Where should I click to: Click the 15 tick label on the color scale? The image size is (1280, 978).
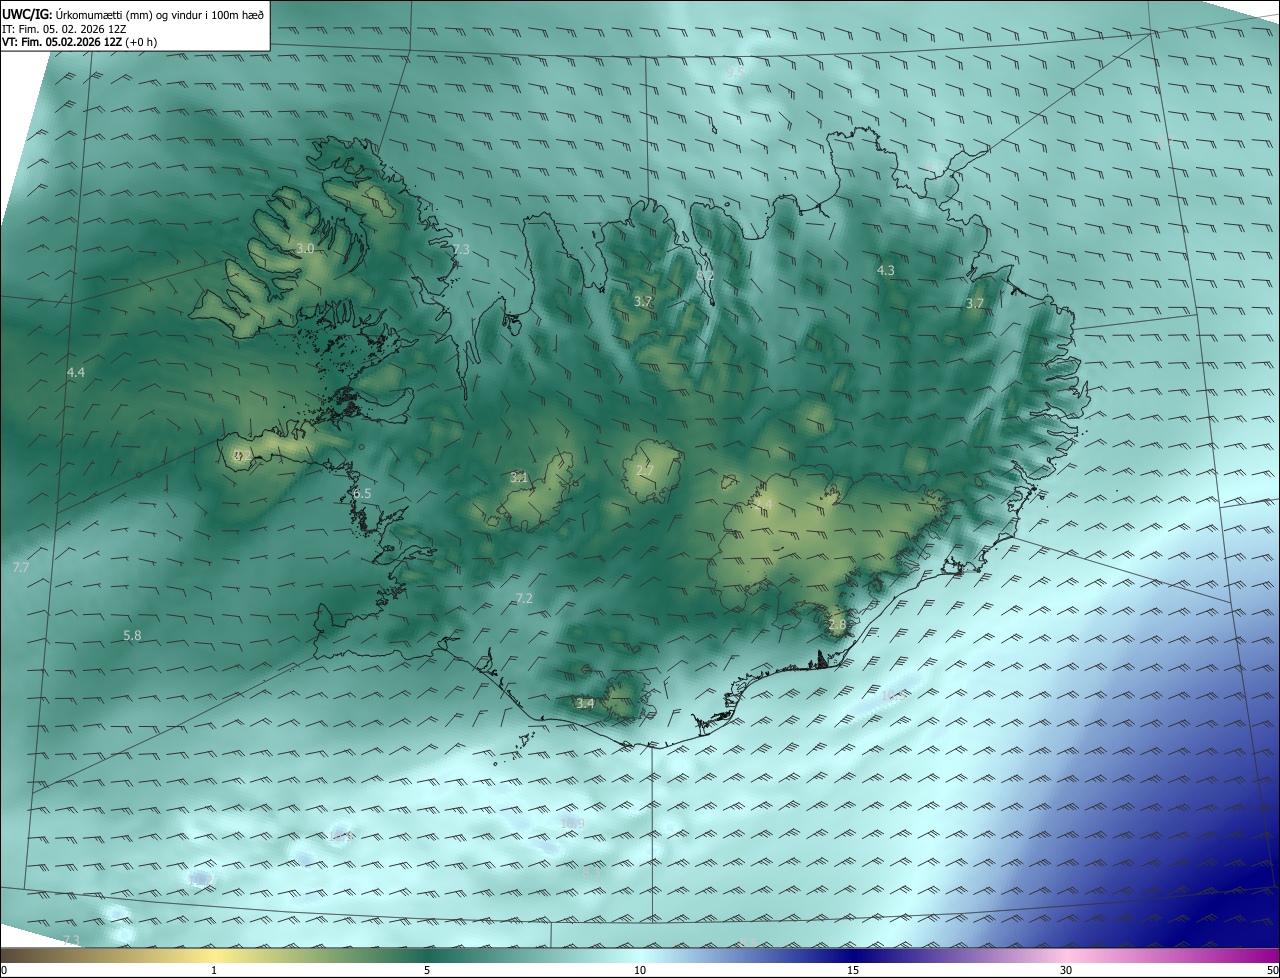(853, 970)
